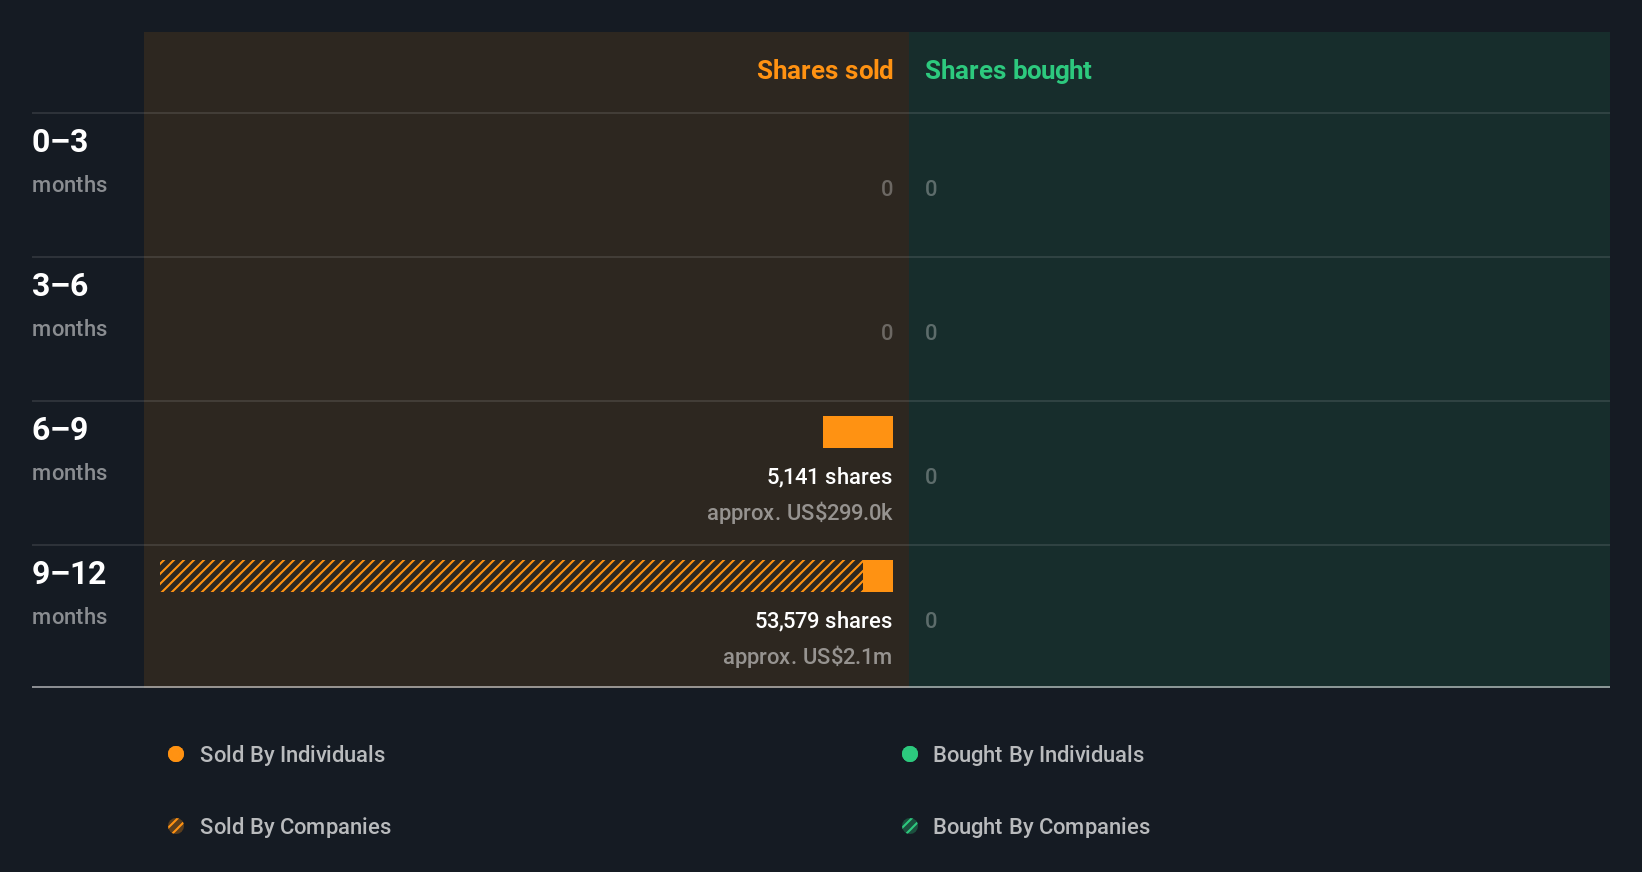
Task: Click the 3–6 months row label
Action: coord(69,305)
